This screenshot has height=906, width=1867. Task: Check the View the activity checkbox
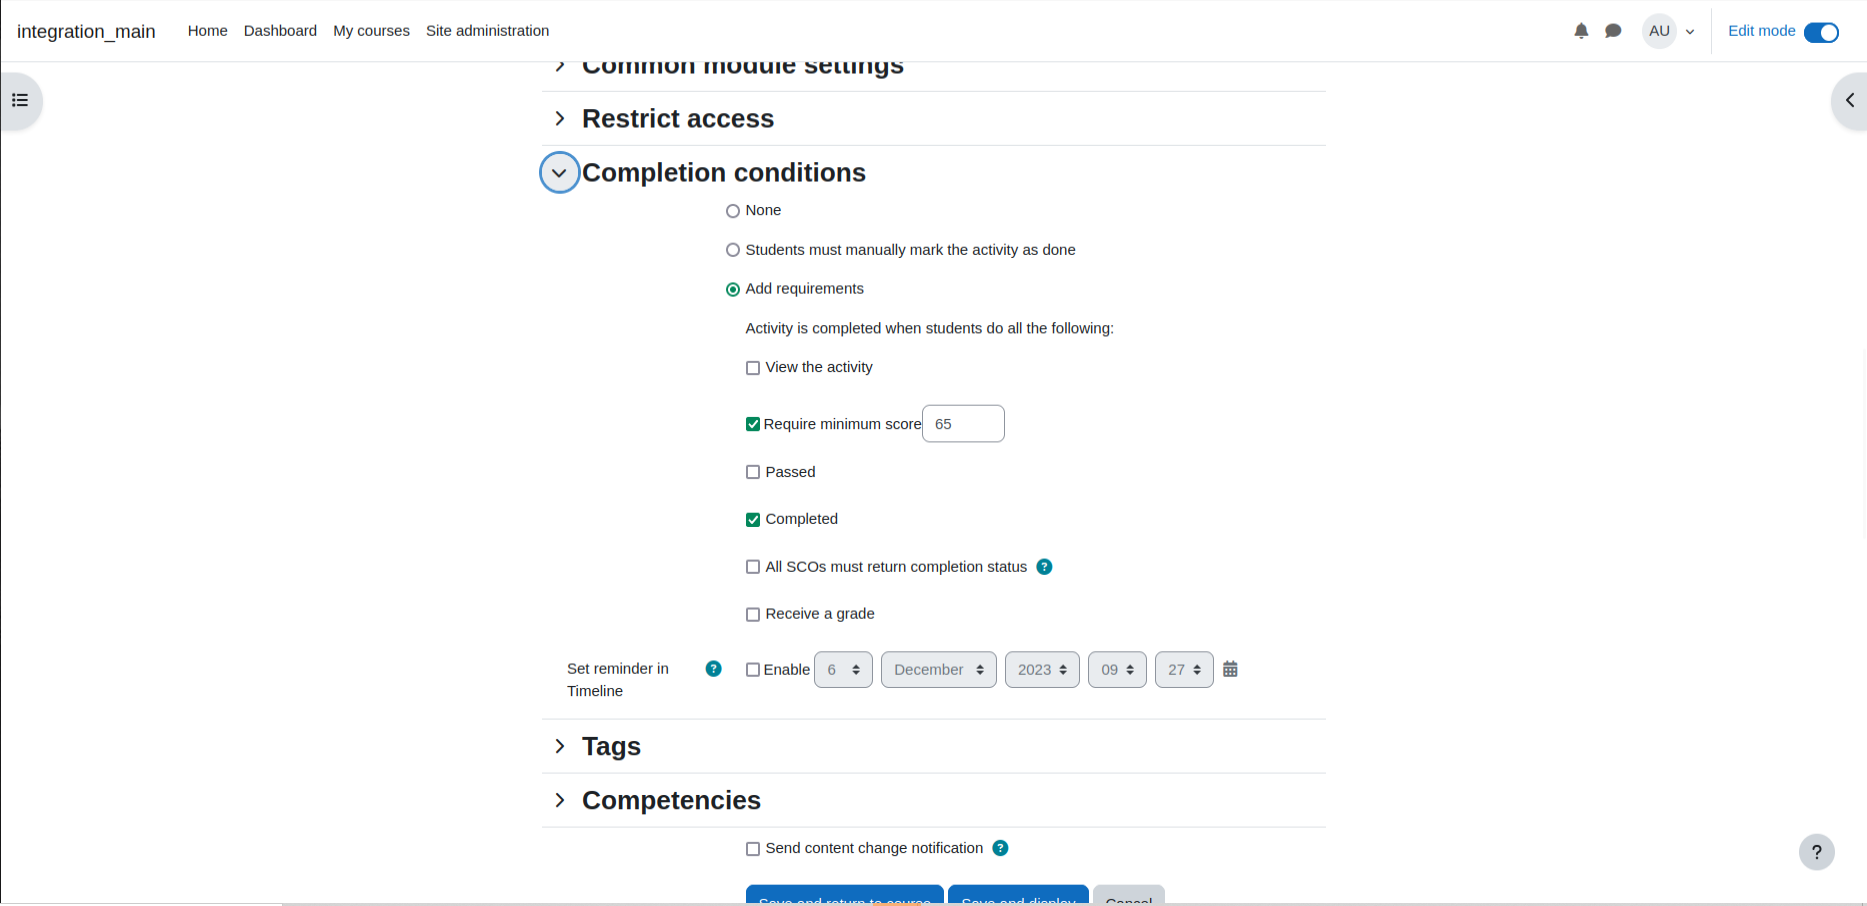[753, 368]
